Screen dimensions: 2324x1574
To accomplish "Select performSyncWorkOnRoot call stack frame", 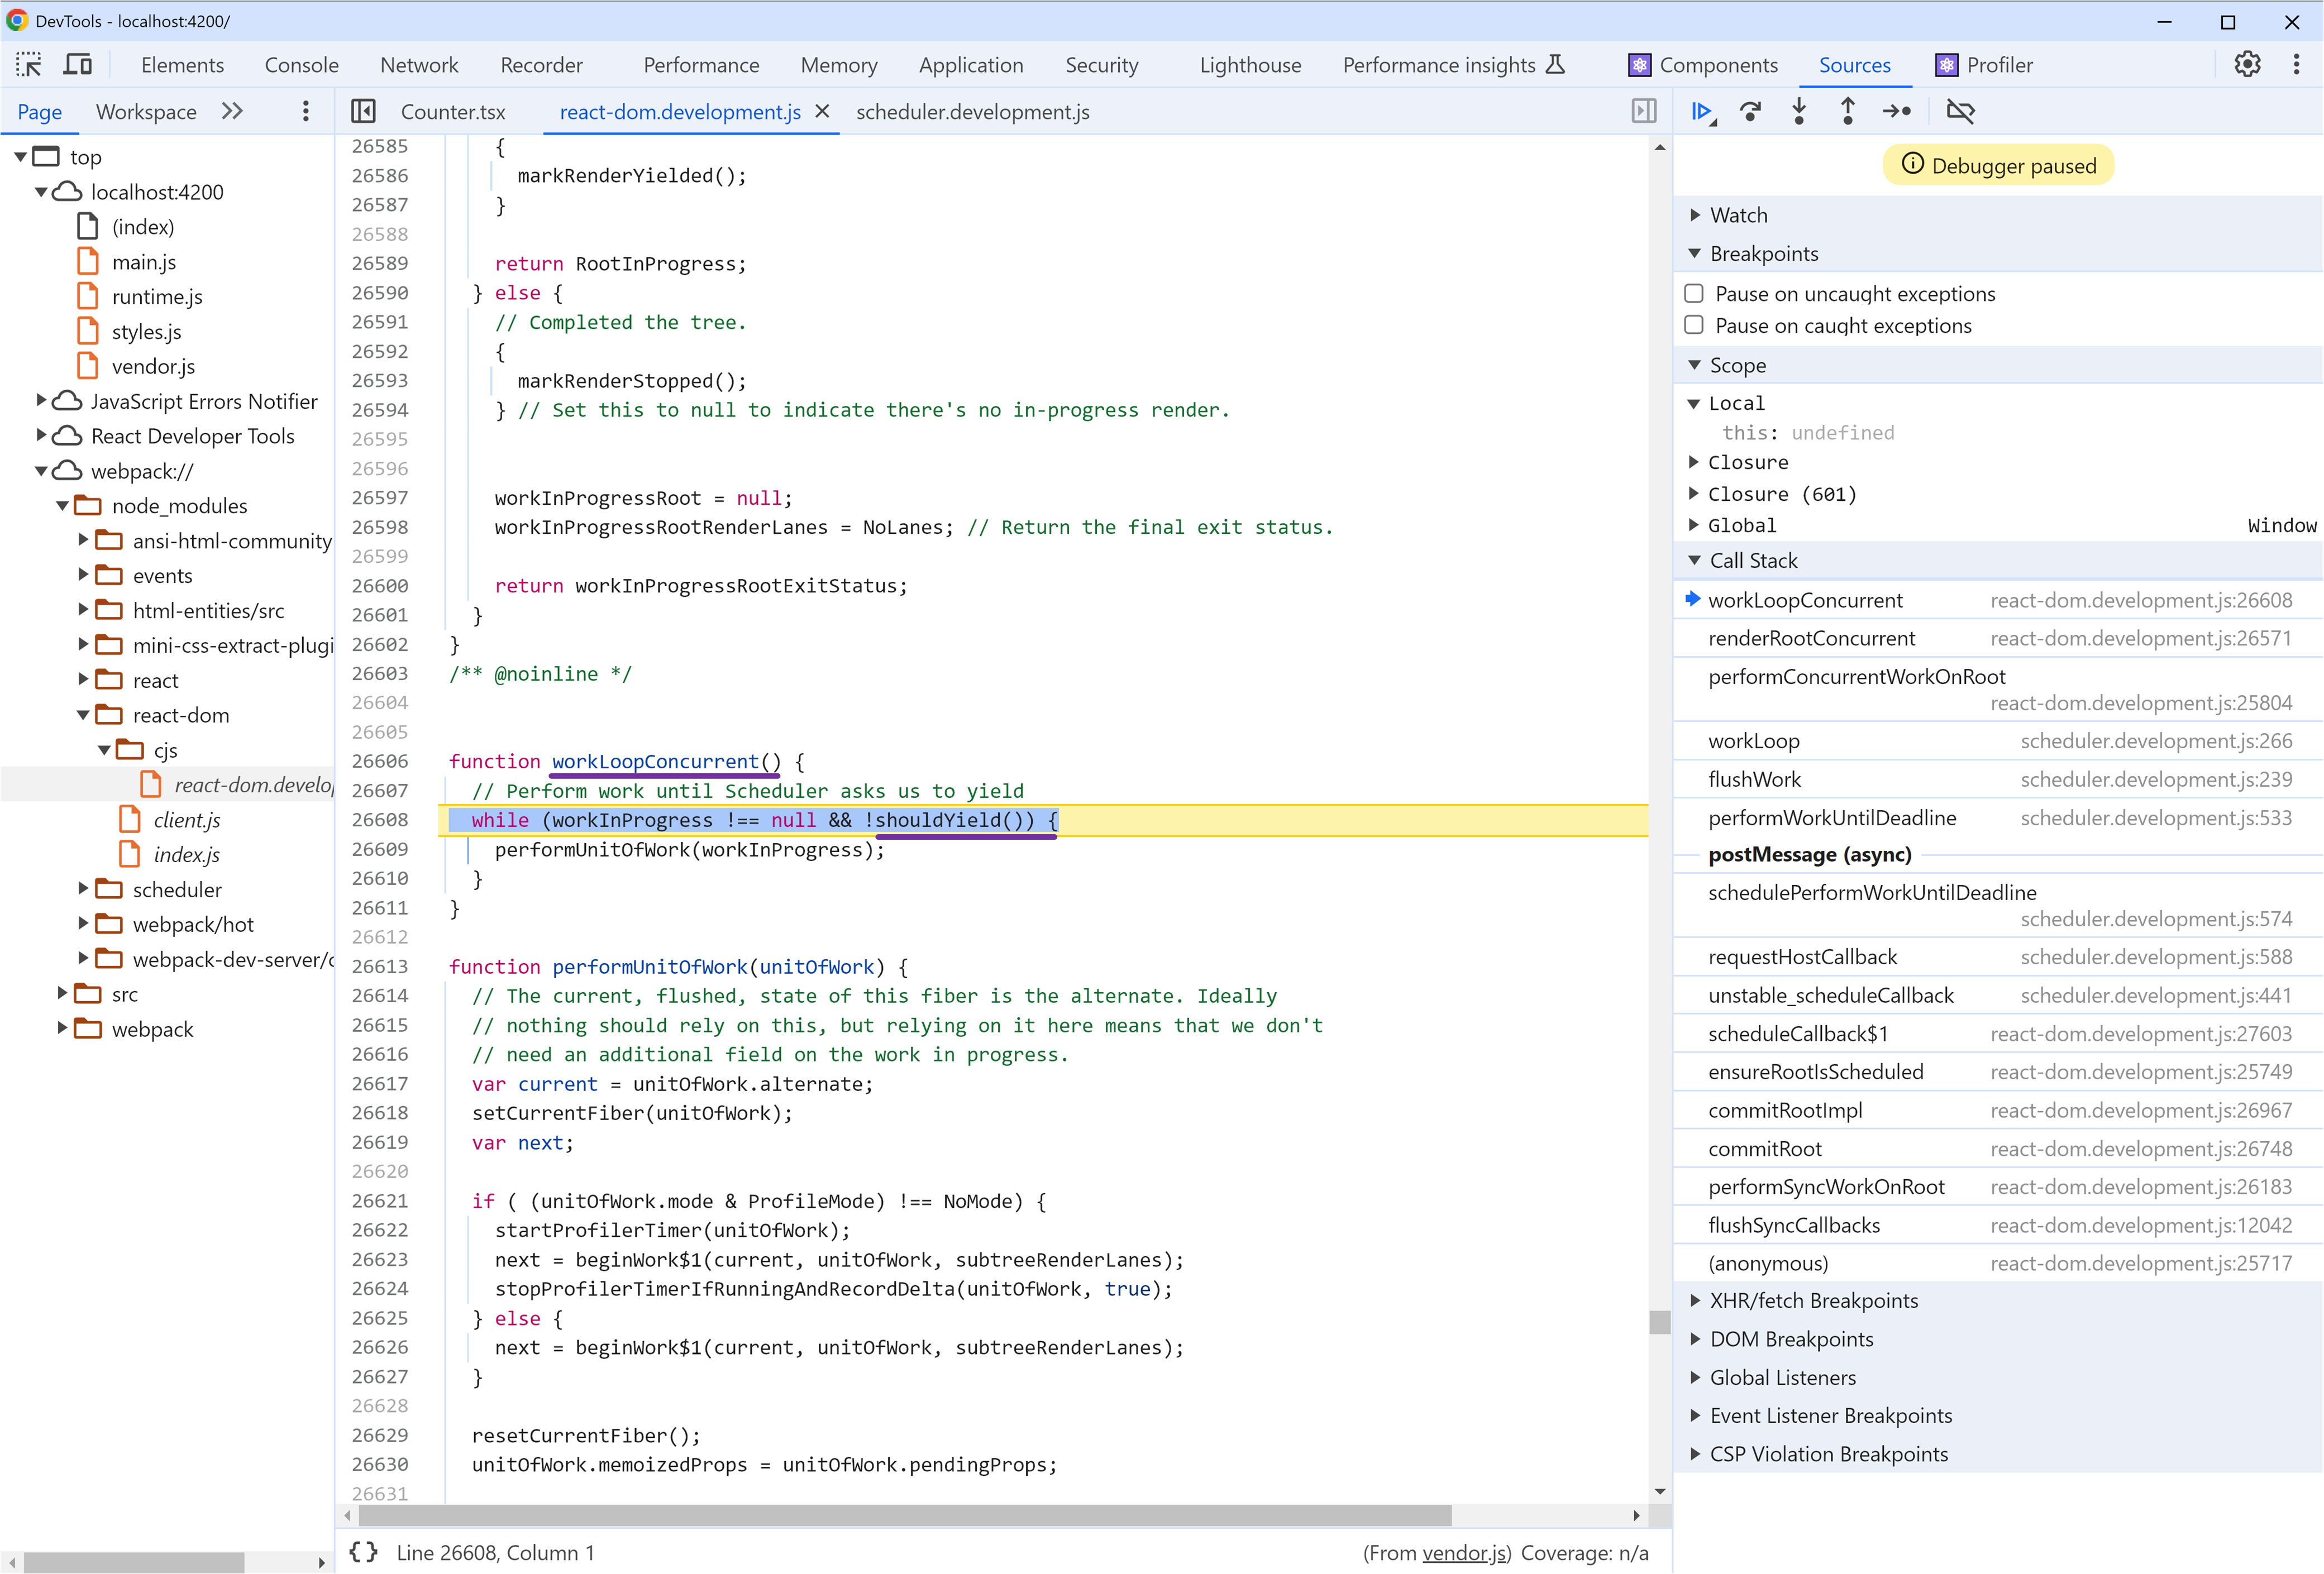I will [x=1998, y=1187].
